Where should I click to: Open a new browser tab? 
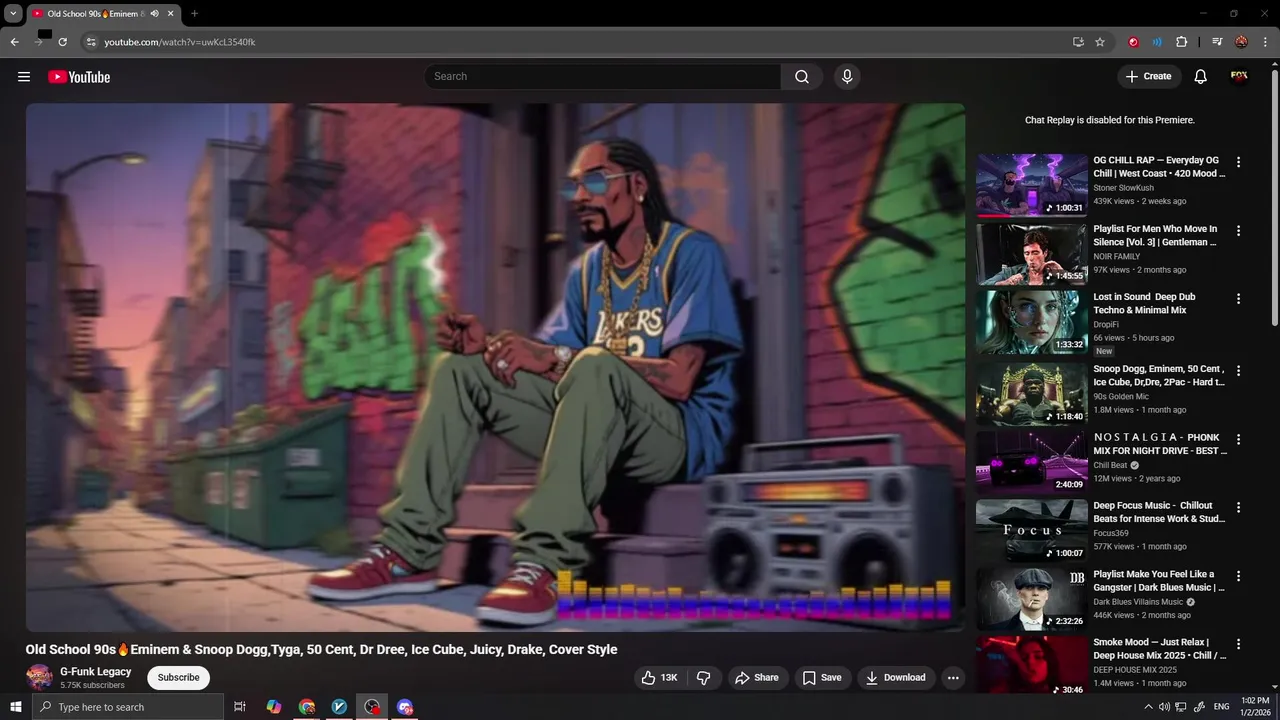click(x=194, y=14)
